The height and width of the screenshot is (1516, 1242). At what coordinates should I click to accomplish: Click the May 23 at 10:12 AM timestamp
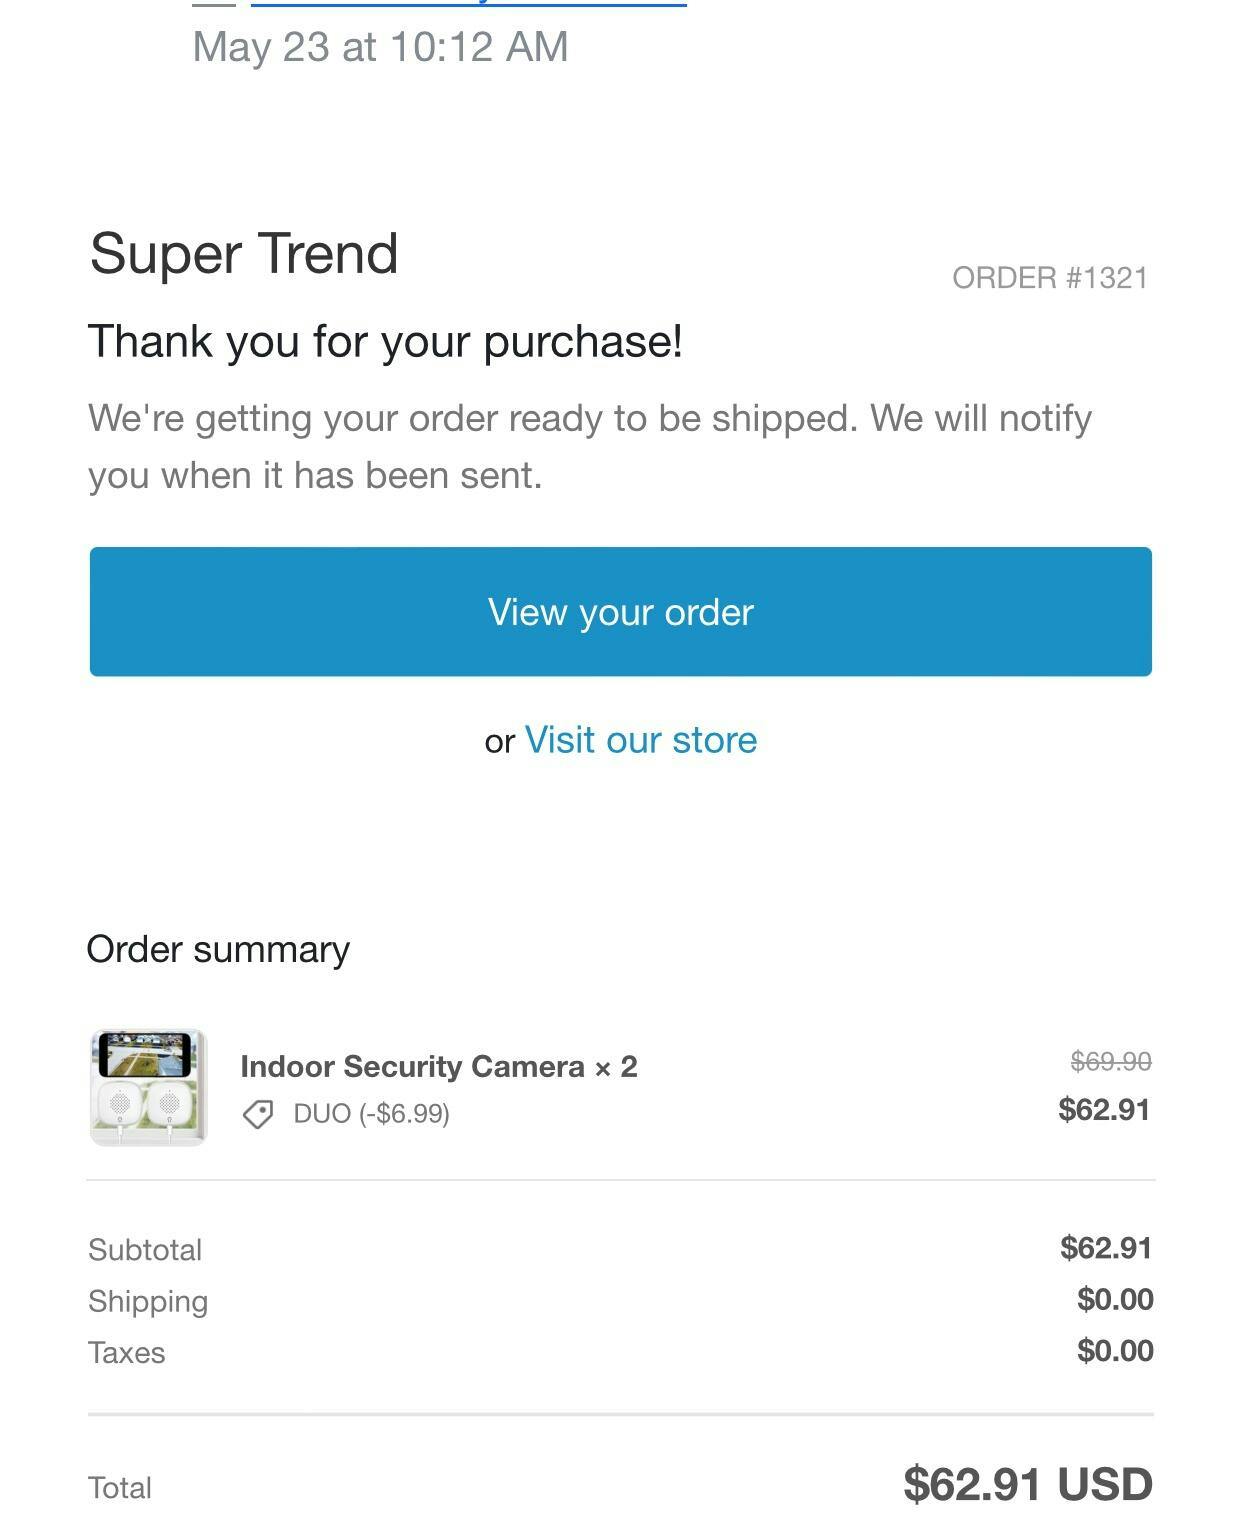pos(380,47)
